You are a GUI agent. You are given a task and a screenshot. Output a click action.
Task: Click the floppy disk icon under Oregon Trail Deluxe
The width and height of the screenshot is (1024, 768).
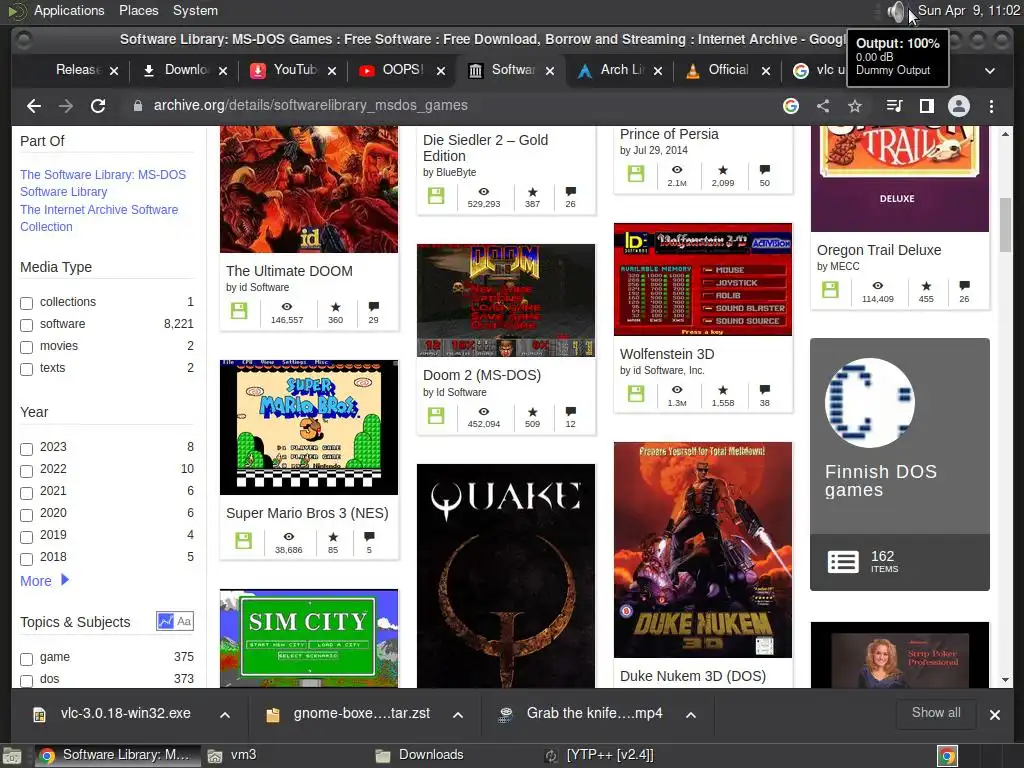click(830, 289)
